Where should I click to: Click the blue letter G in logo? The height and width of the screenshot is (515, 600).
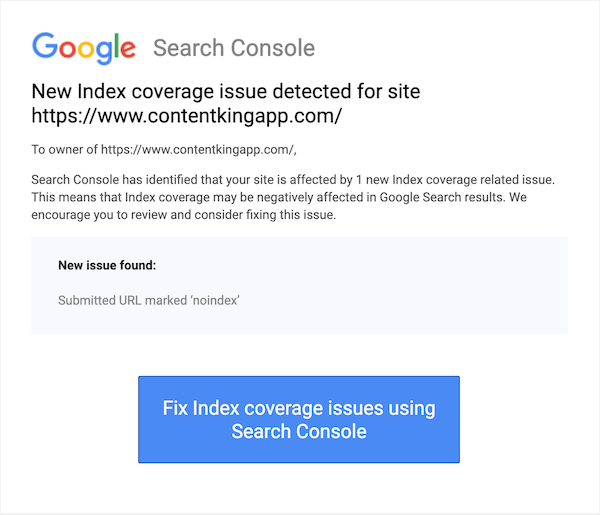pyautogui.click(x=45, y=45)
